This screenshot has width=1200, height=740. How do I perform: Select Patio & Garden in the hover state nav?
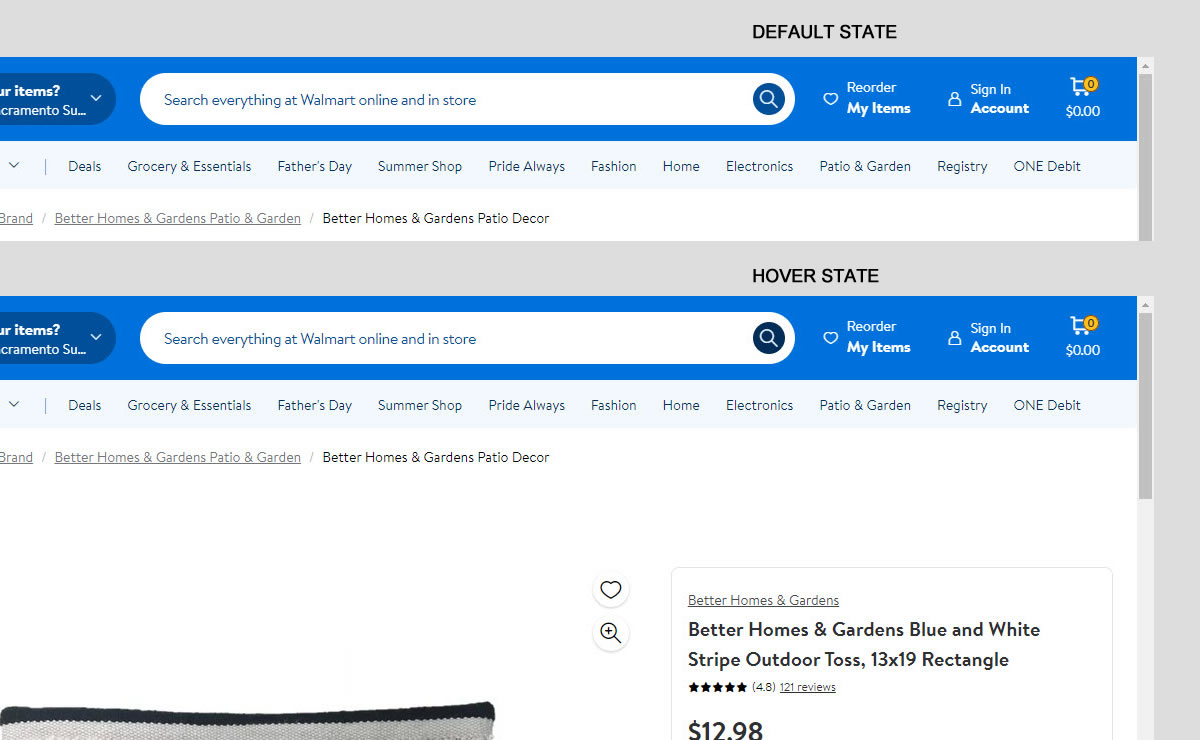865,405
